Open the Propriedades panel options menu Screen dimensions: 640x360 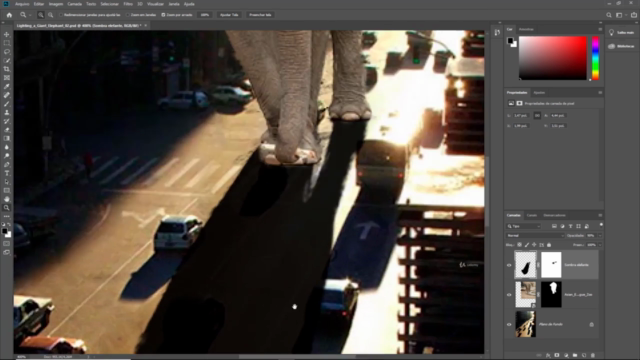pyautogui.click(x=600, y=93)
